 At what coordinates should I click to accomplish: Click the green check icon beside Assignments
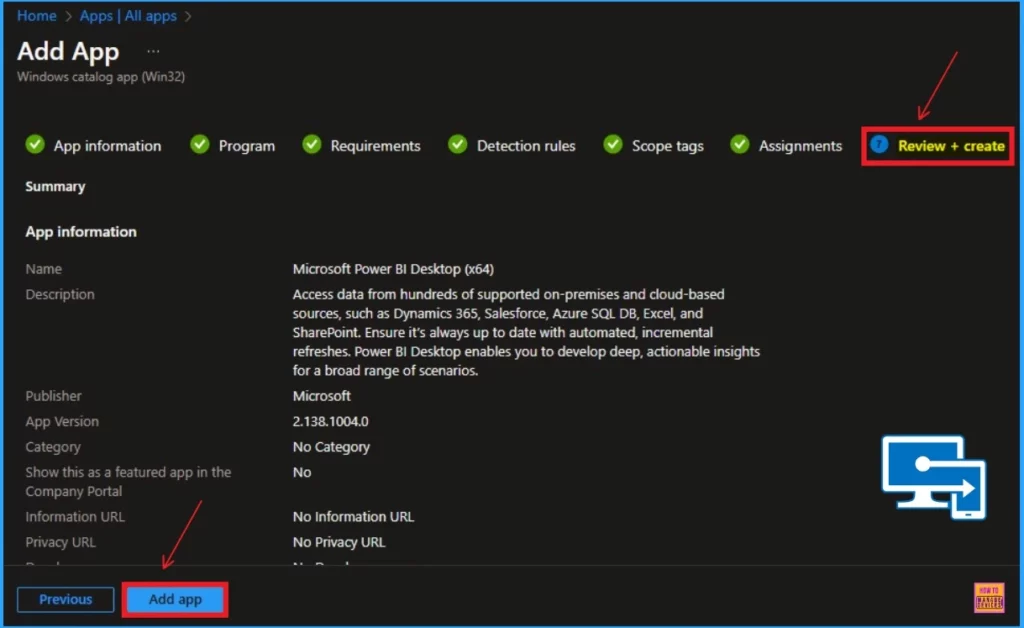(740, 144)
